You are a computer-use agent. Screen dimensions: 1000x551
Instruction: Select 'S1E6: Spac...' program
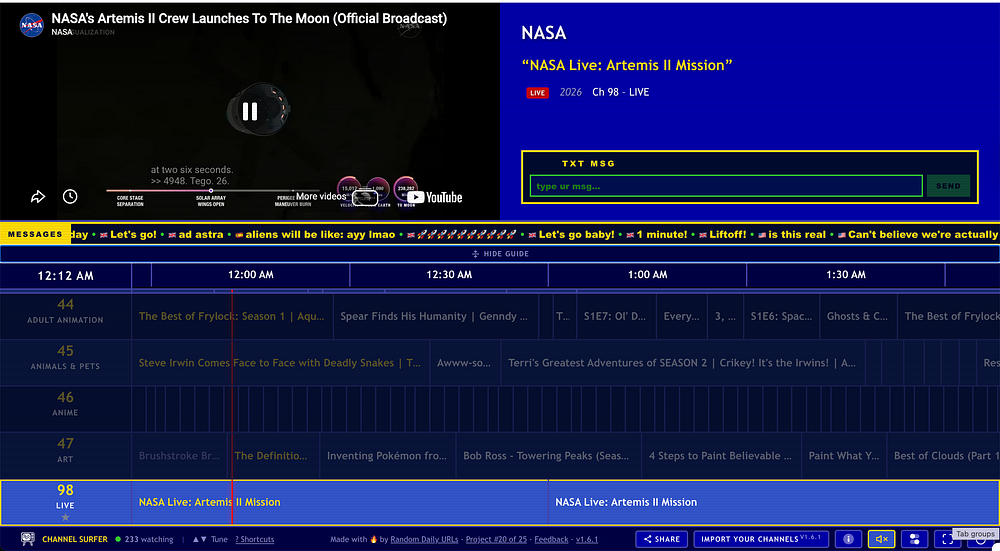[781, 316]
